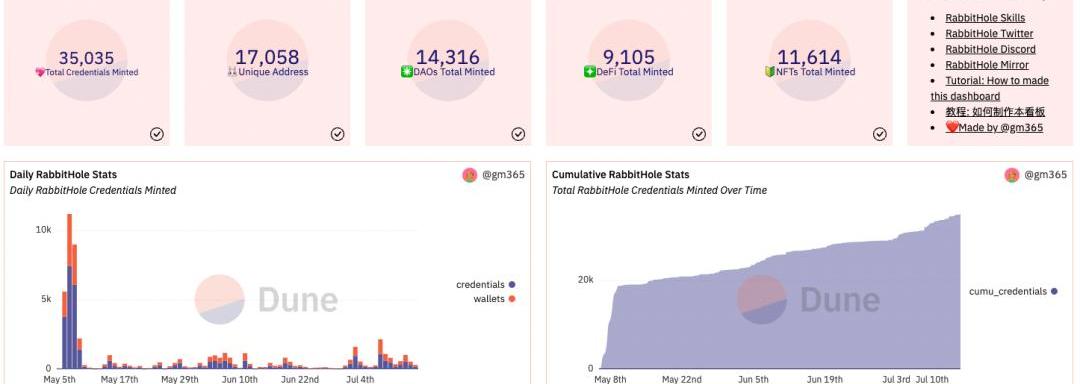Click the checkmark icon on Total Credentials Minted card
Screen dimensions: 1080x384
[156, 134]
